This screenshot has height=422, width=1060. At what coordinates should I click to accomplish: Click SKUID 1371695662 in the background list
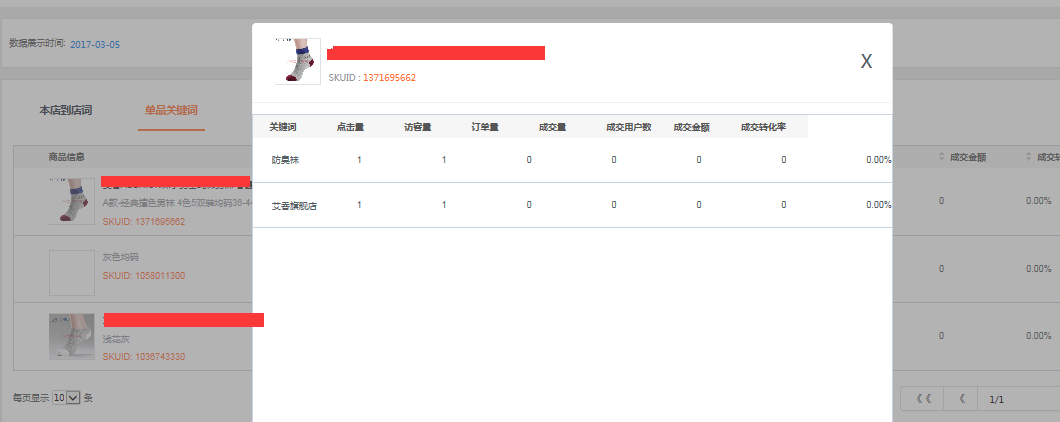point(143,222)
